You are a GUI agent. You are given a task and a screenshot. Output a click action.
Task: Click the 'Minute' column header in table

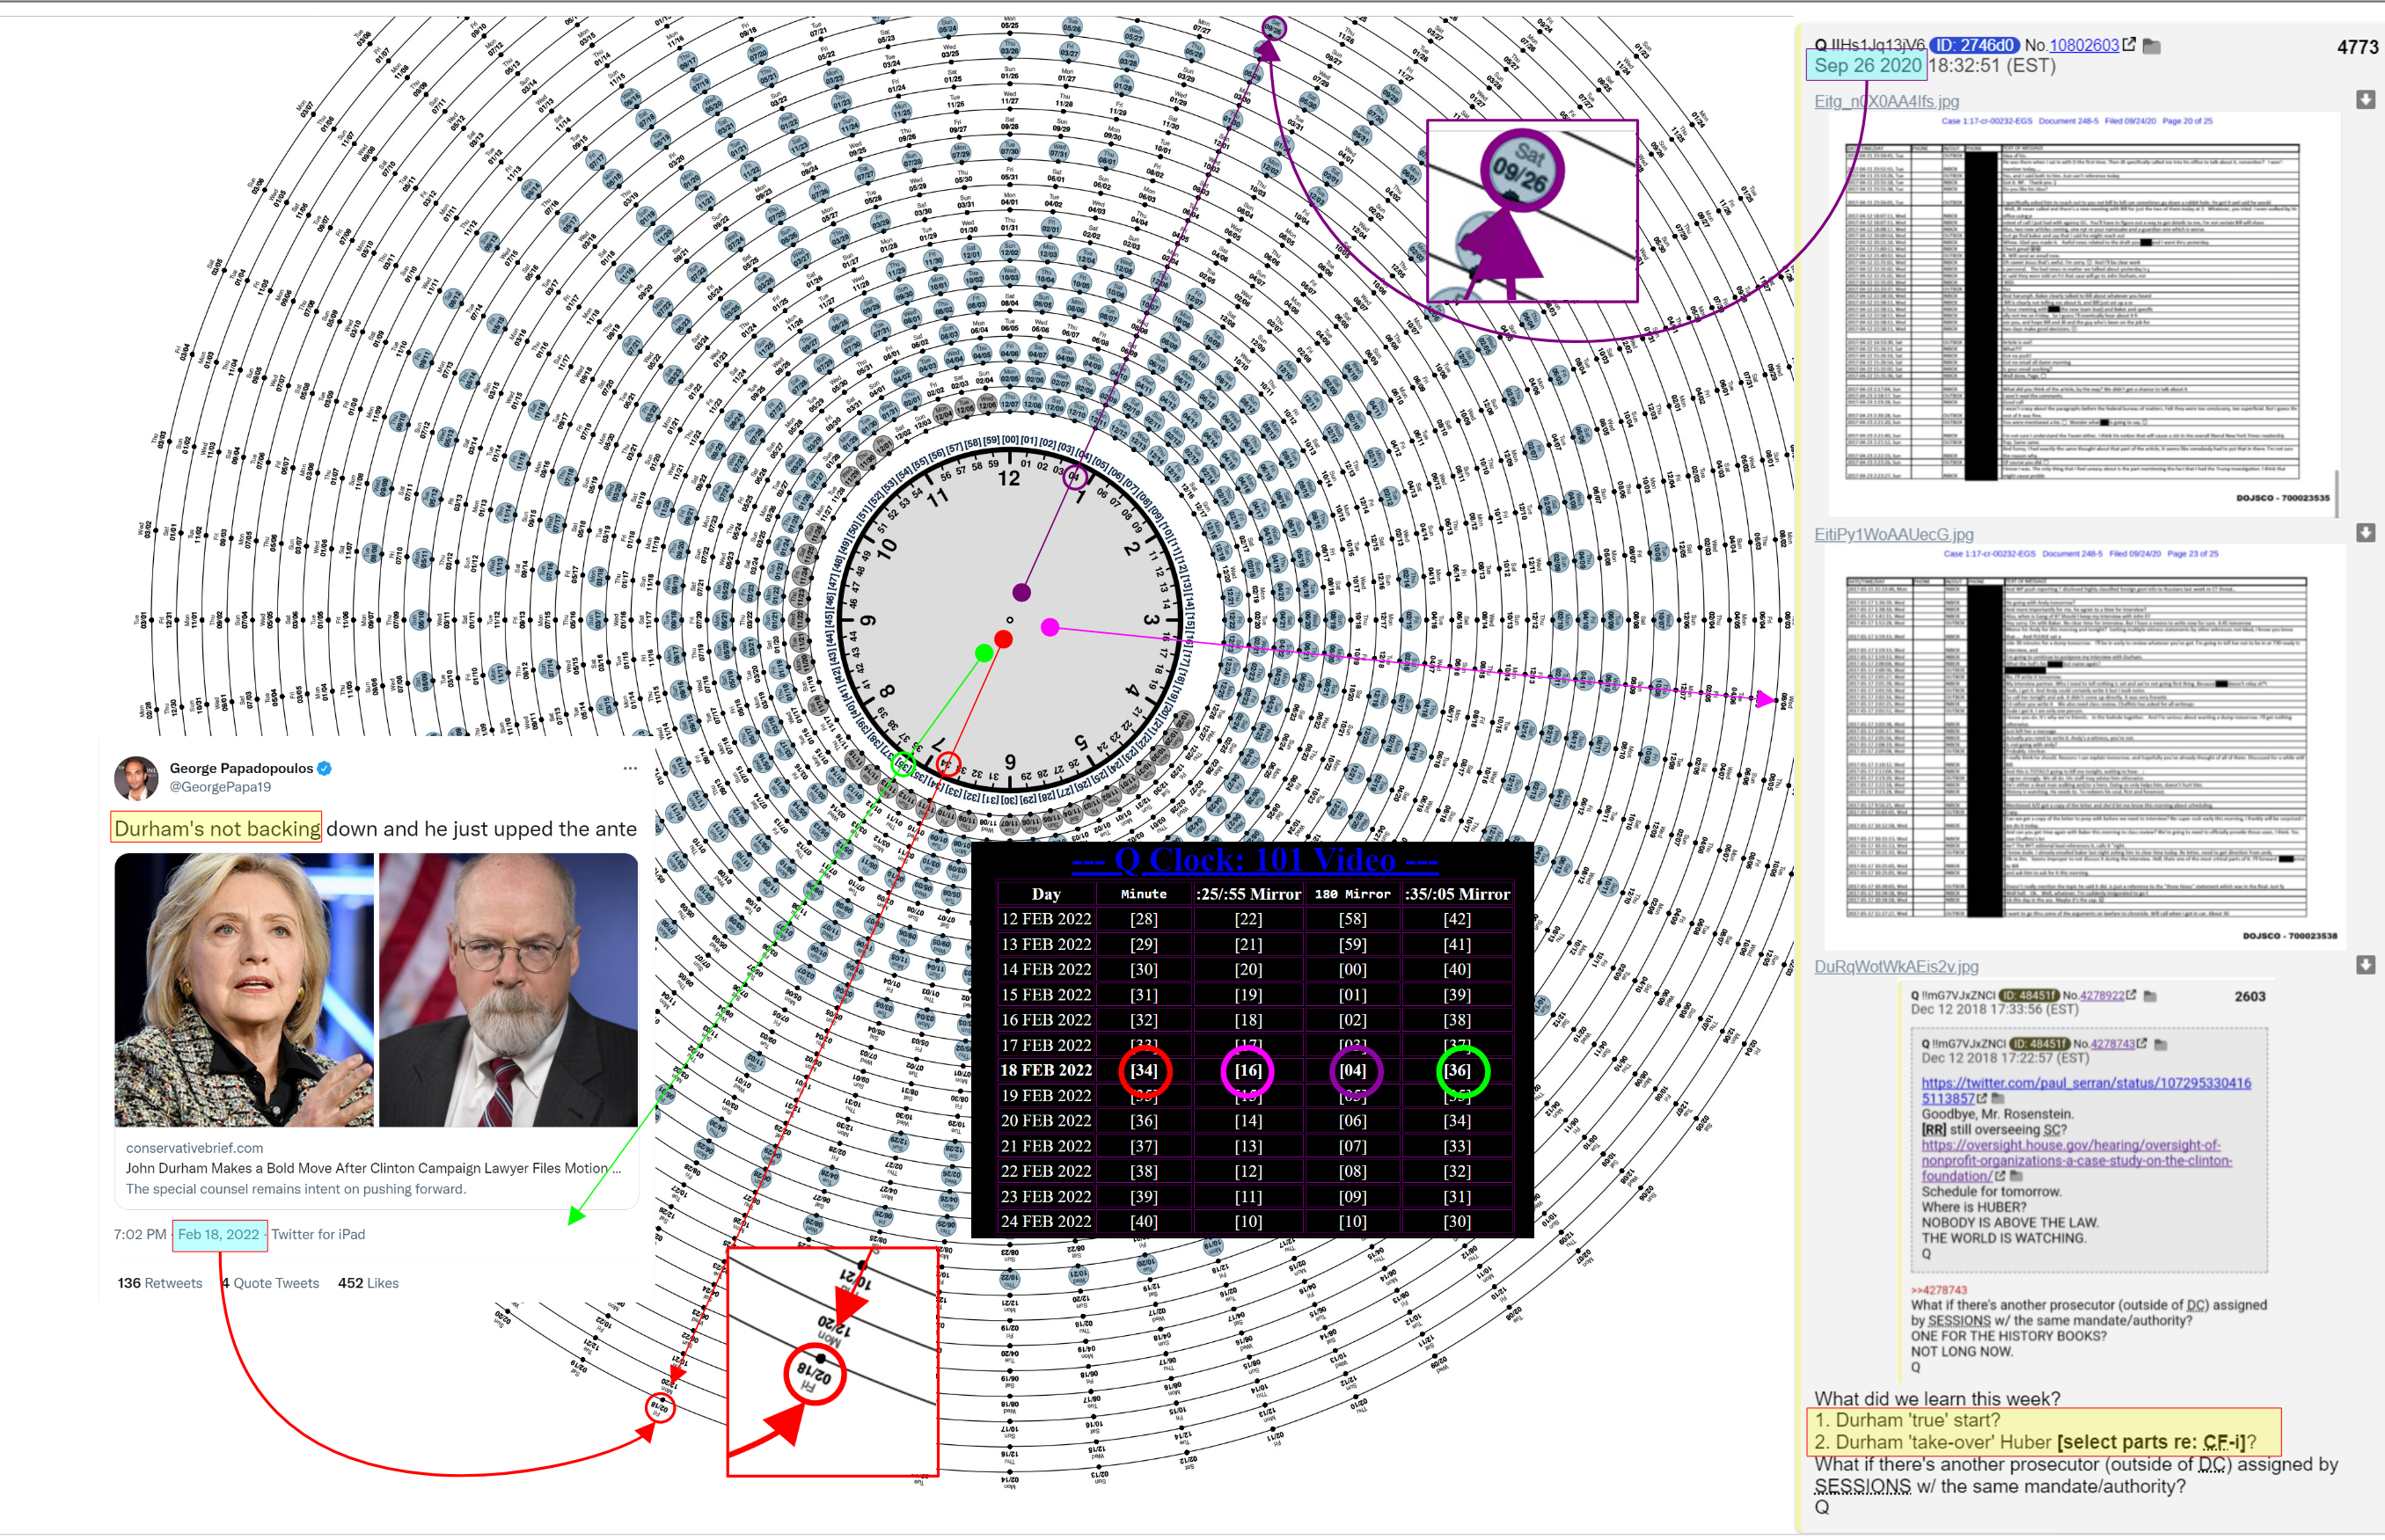pyautogui.click(x=1143, y=894)
